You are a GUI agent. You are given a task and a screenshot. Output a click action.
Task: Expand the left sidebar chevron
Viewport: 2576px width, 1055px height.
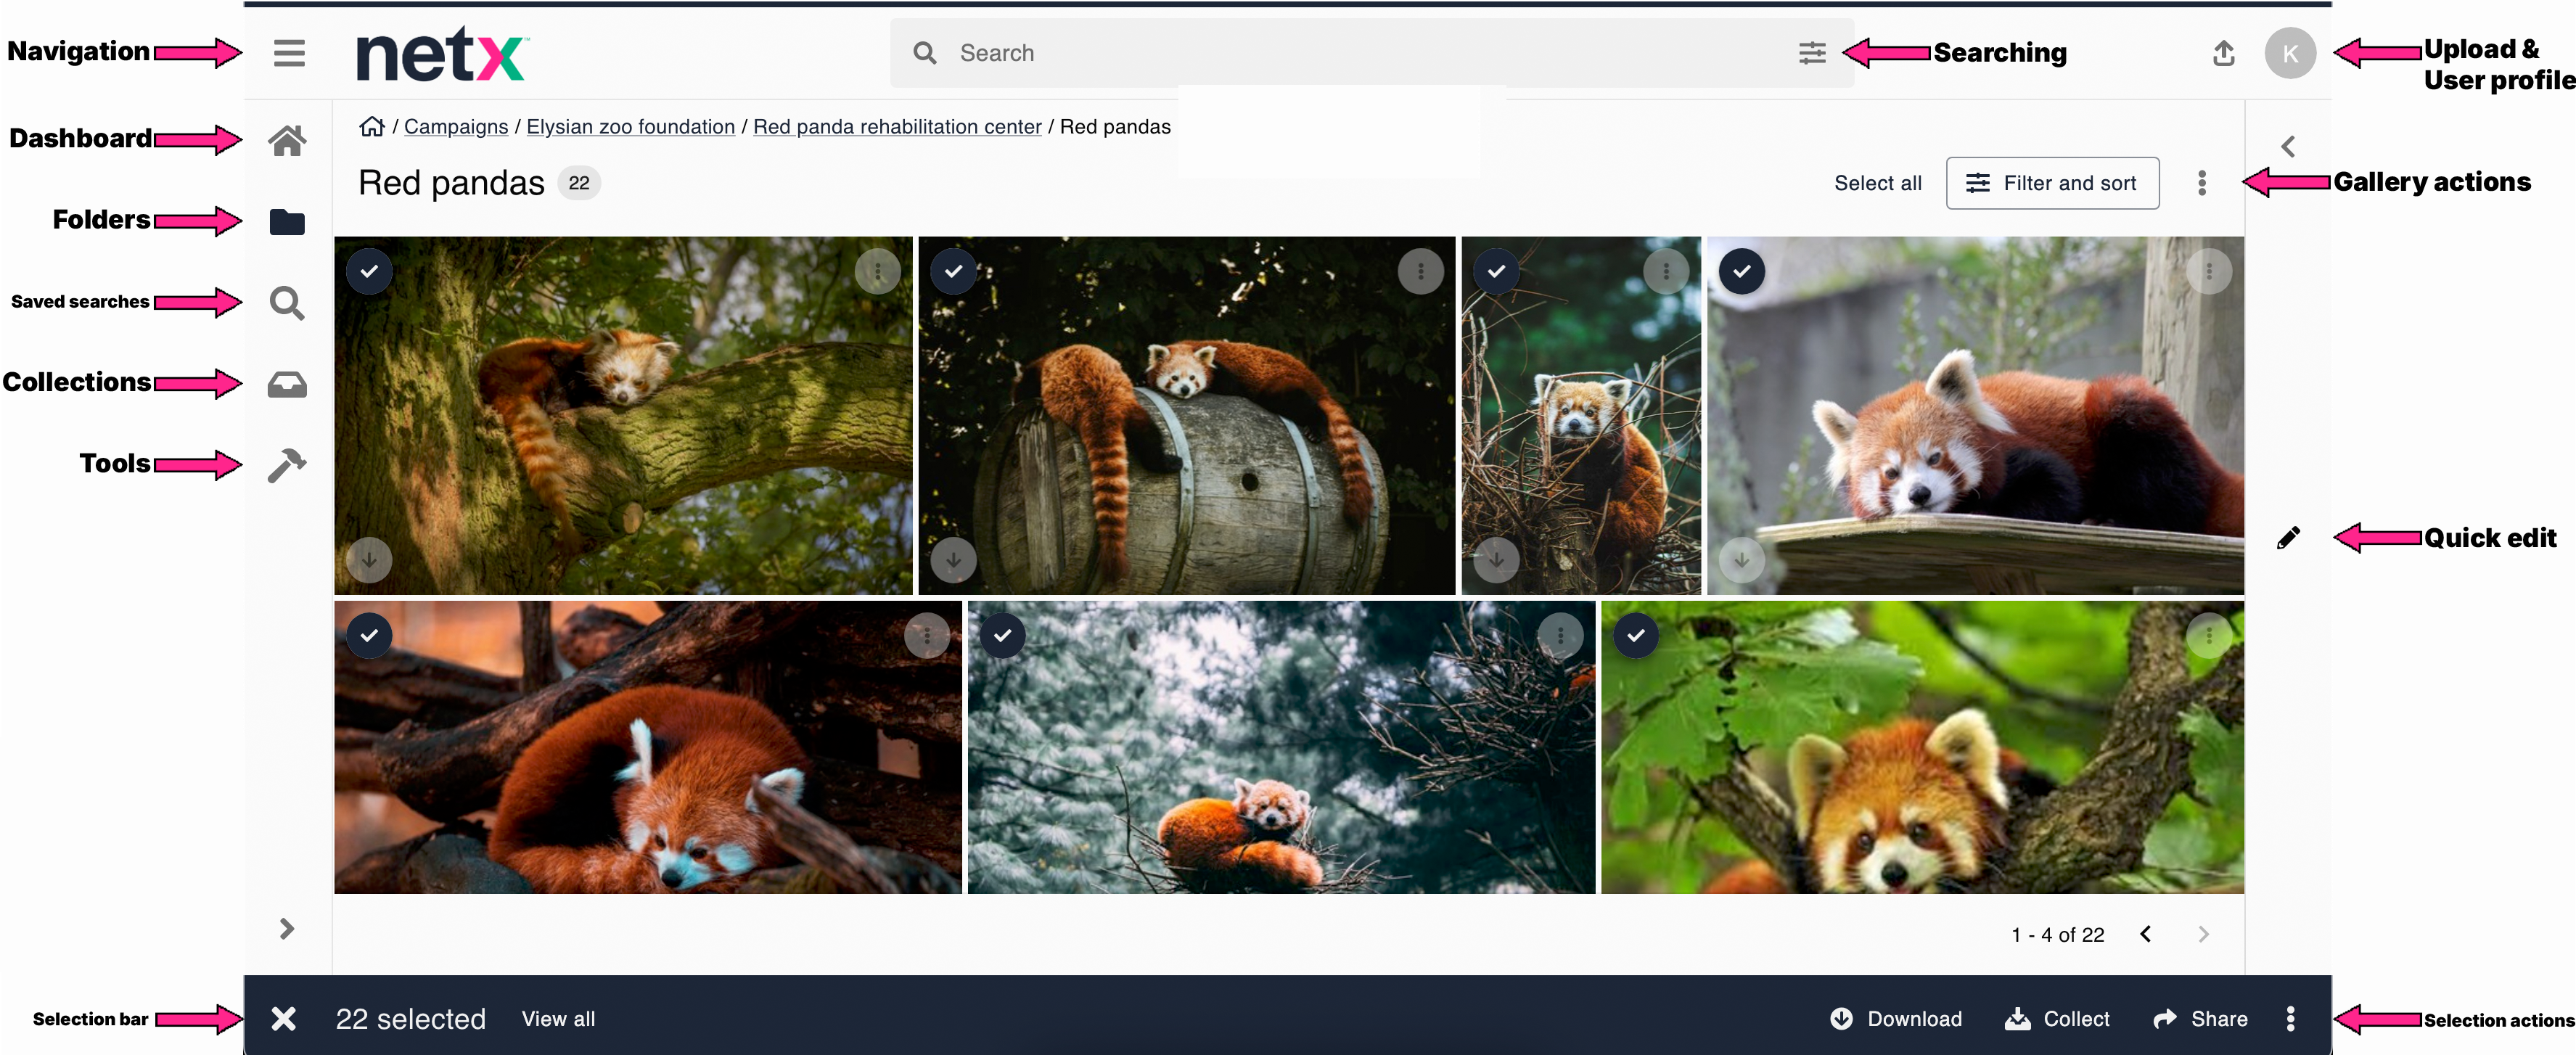(287, 929)
